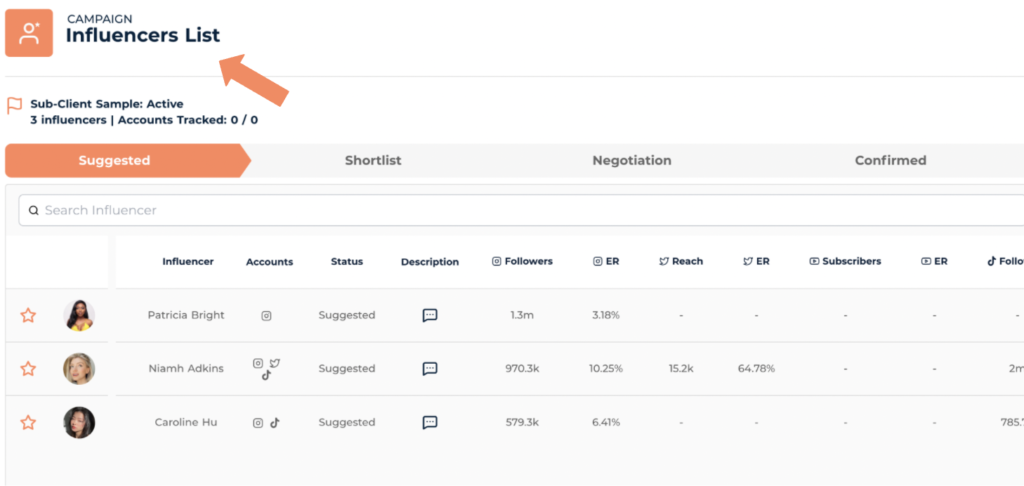Image resolution: width=1024 pixels, height=486 pixels.
Task: Click Niamh Adkins' TikTok account icon
Action: click(266, 376)
